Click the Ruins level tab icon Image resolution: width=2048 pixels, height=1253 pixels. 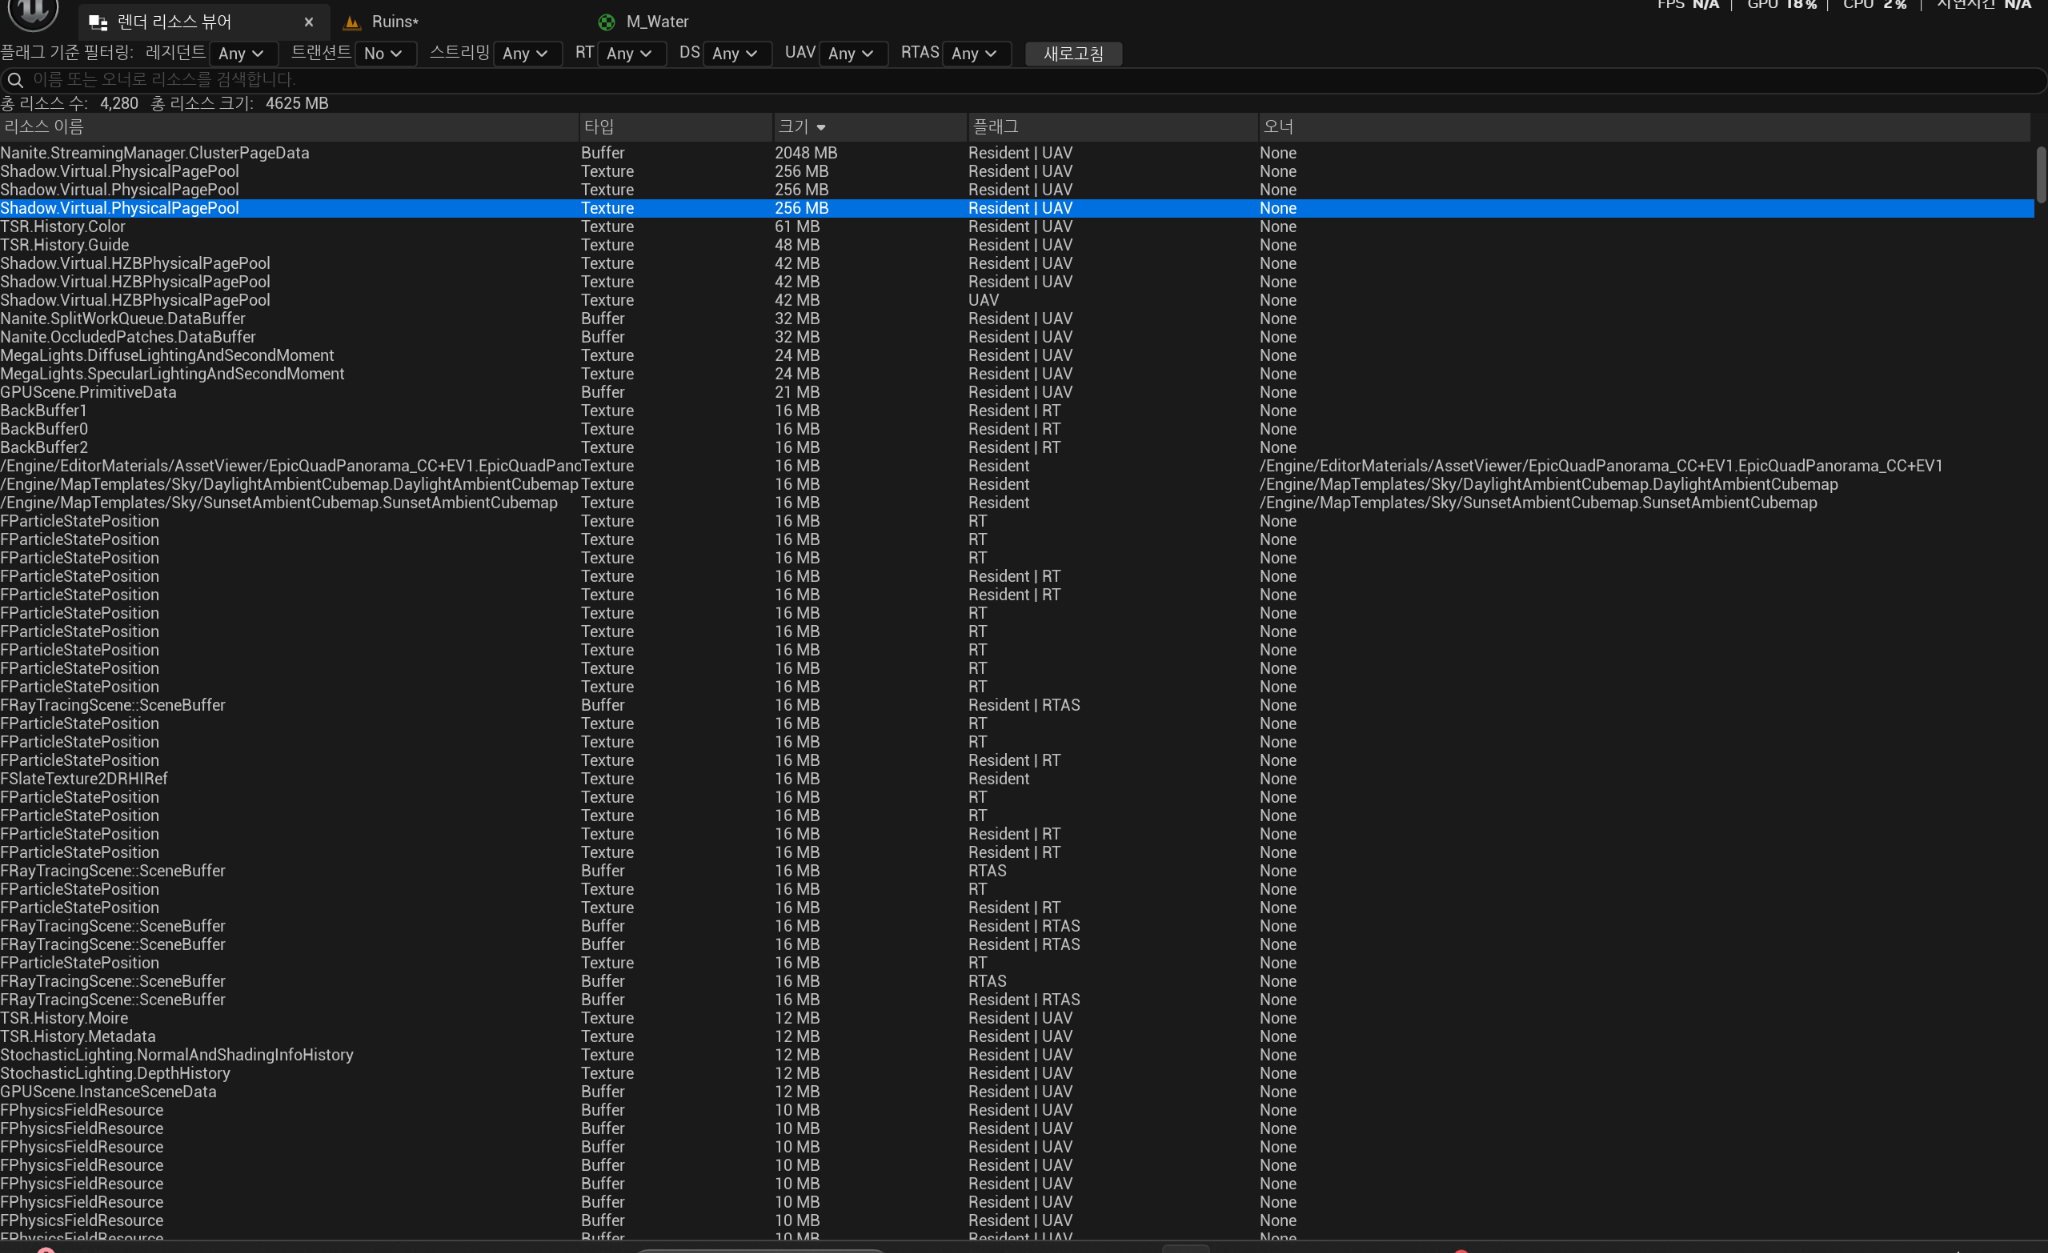[x=352, y=22]
